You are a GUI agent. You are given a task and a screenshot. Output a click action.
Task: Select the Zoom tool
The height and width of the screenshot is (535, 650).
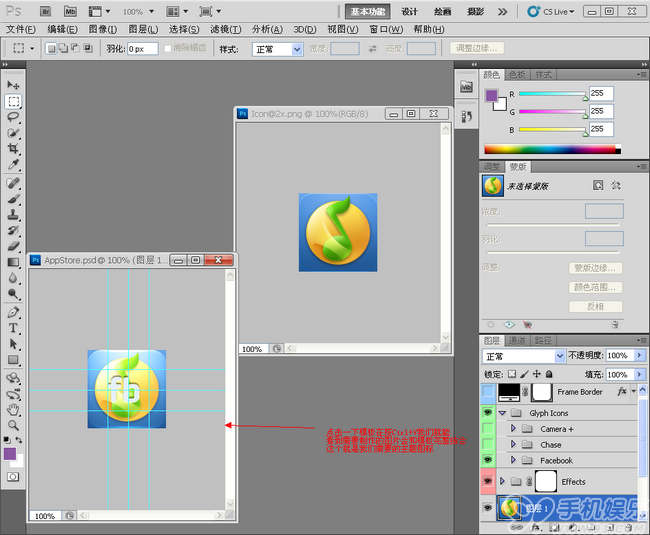tap(13, 425)
